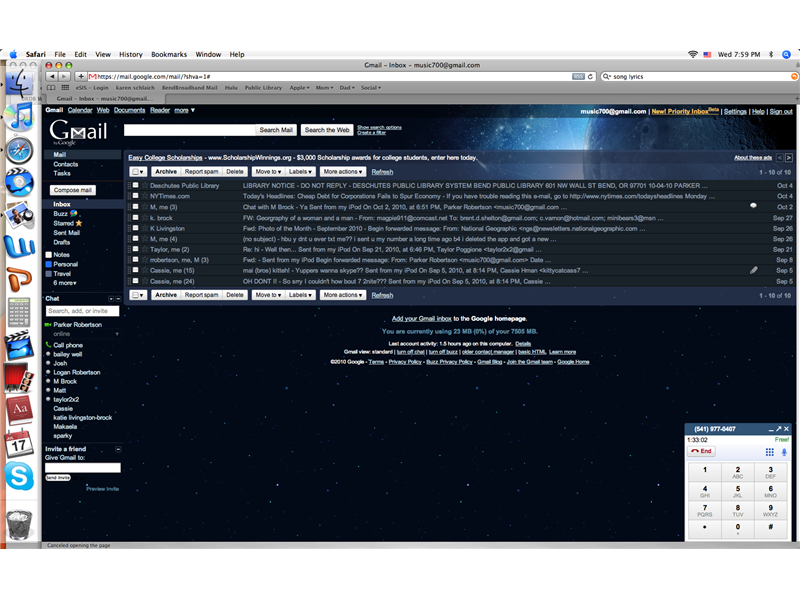Launch iTunes from the Dock
The width and height of the screenshot is (800, 600).
pyautogui.click(x=20, y=116)
